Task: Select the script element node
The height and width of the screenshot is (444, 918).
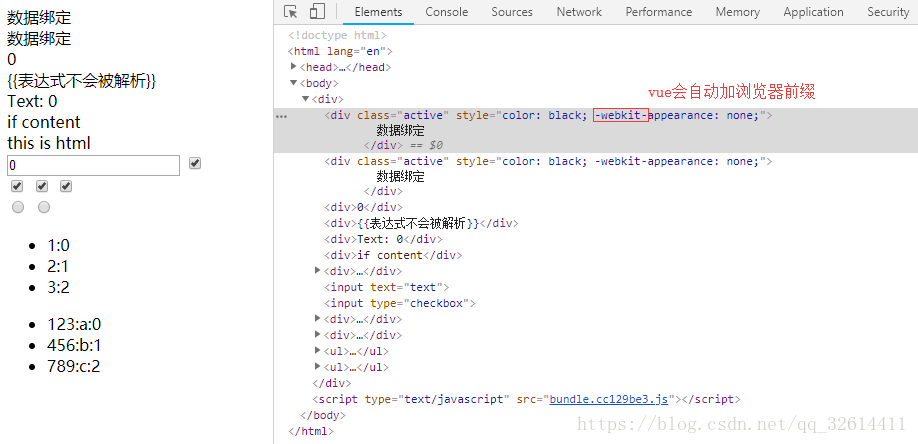Action: pyautogui.click(x=527, y=399)
